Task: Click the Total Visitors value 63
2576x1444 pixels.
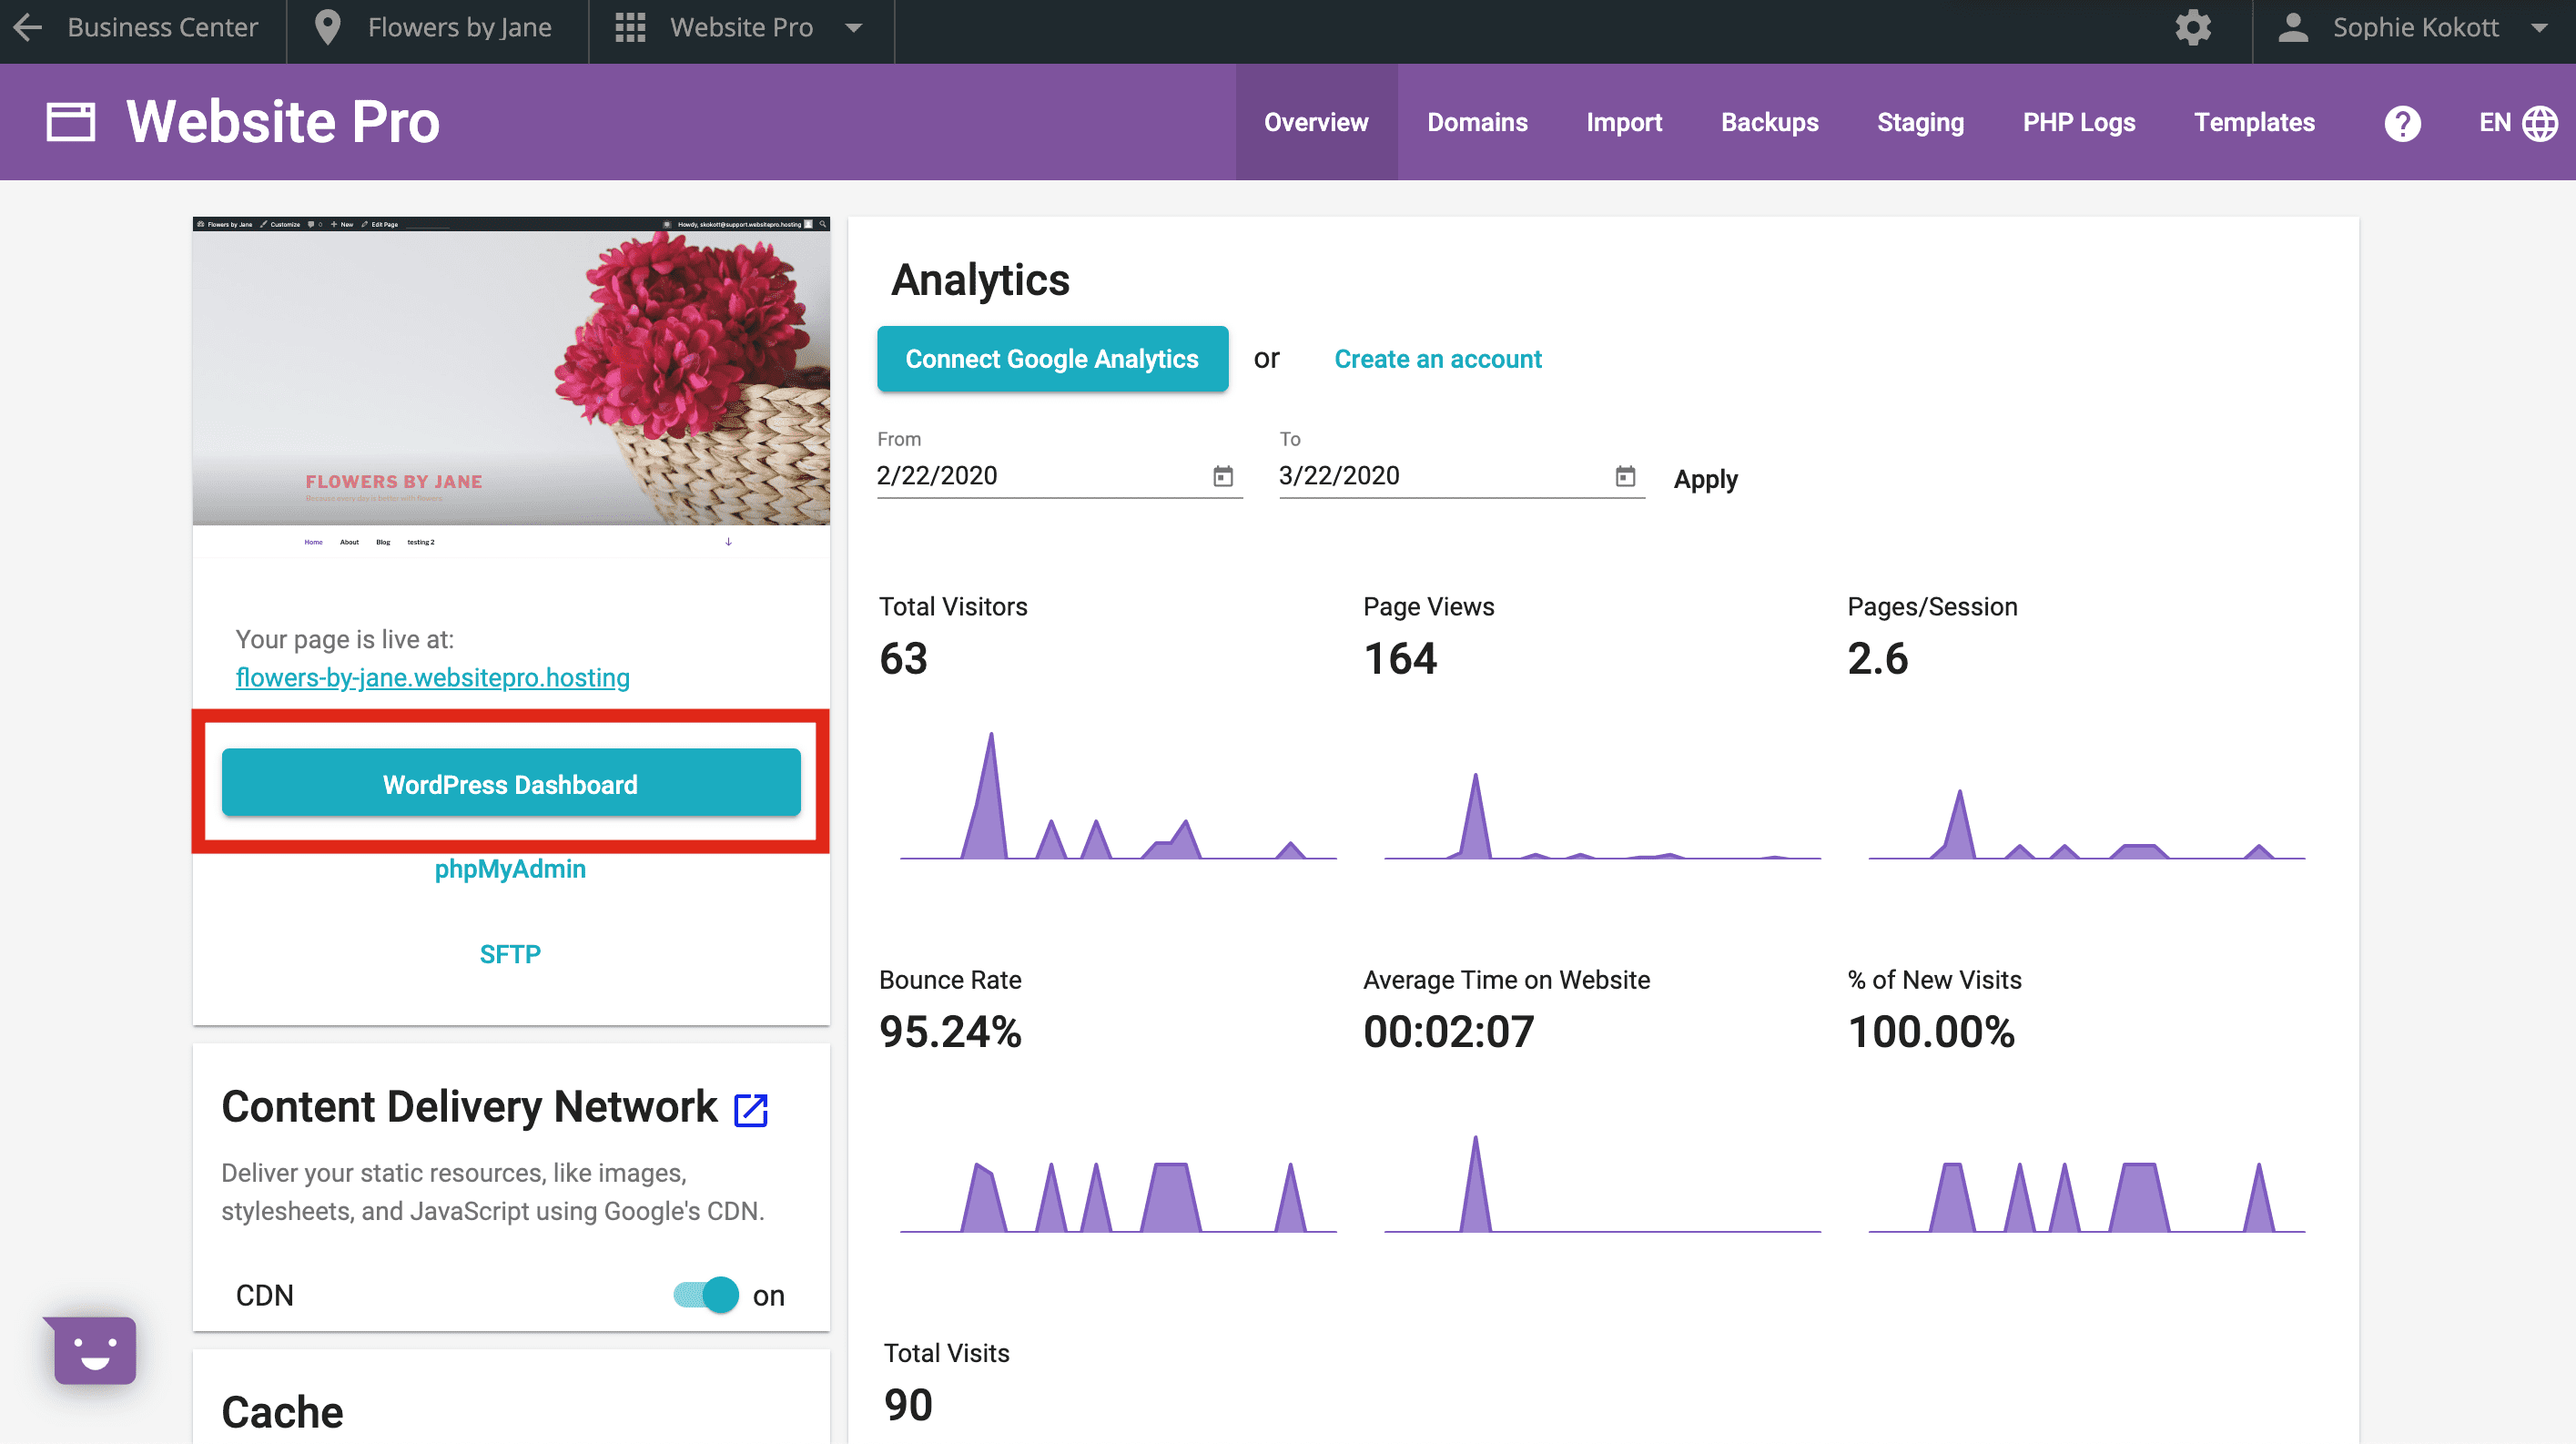Action: coord(903,659)
